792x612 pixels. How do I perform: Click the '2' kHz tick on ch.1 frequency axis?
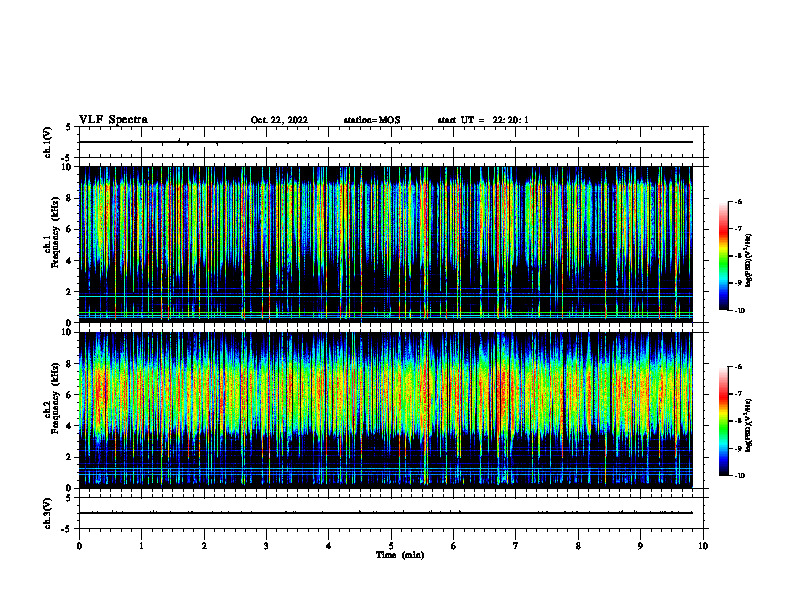point(70,292)
